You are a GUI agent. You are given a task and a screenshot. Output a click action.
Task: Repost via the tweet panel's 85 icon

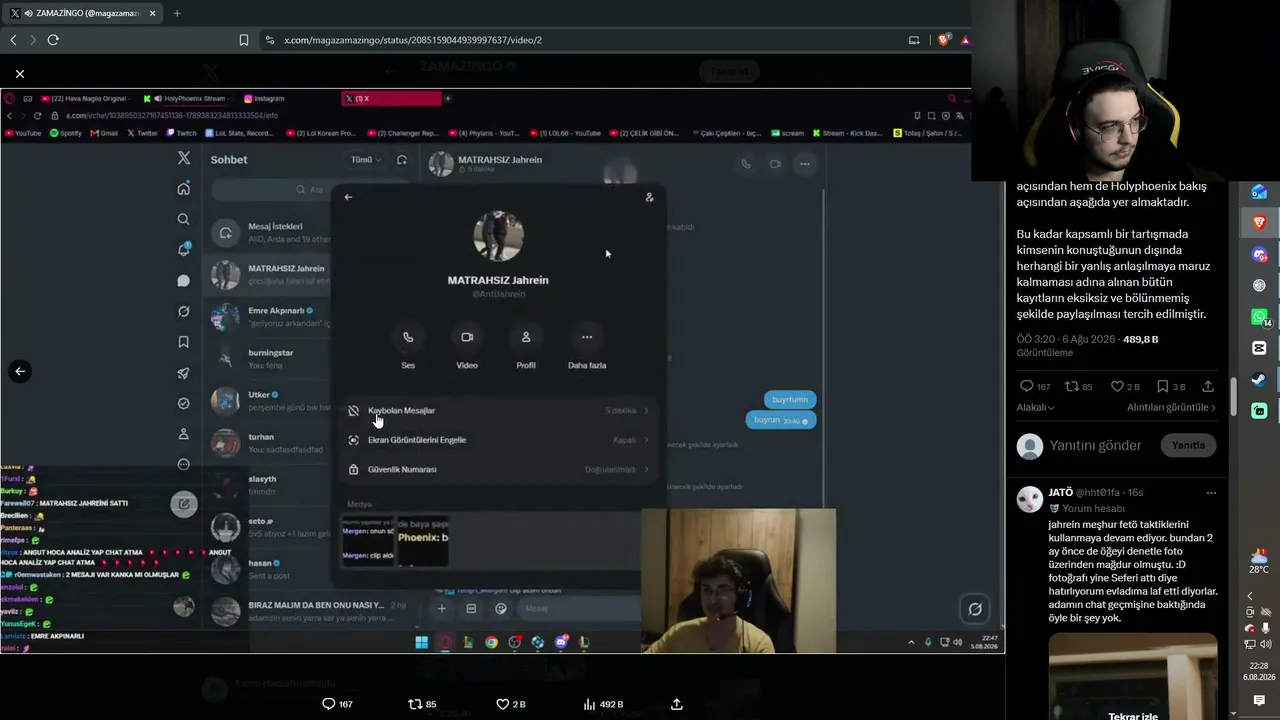point(1079,386)
